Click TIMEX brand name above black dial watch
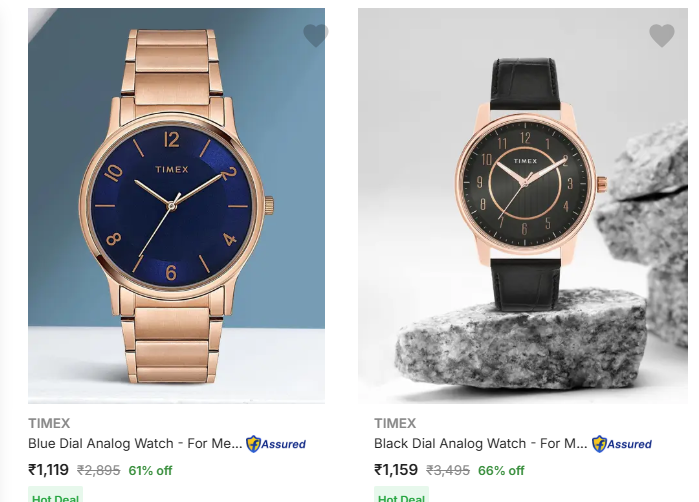The width and height of the screenshot is (699, 502). click(395, 423)
